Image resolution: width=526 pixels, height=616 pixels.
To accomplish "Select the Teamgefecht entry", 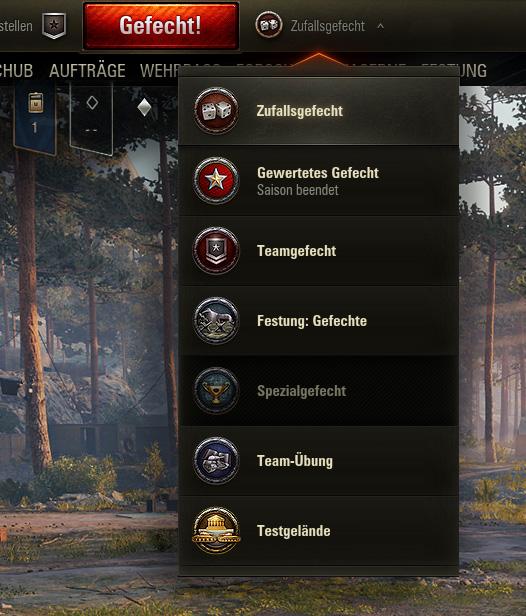I will click(x=319, y=251).
